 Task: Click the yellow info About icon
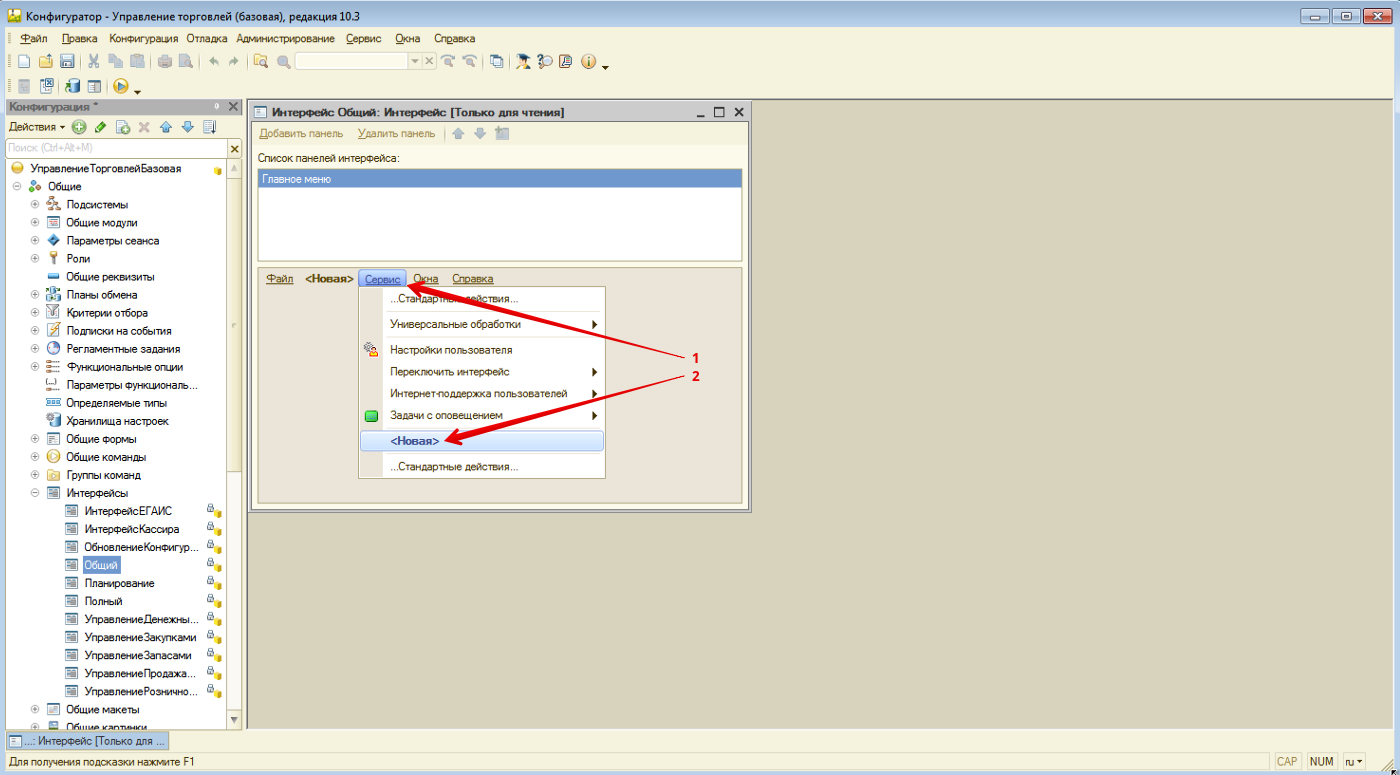[x=588, y=61]
